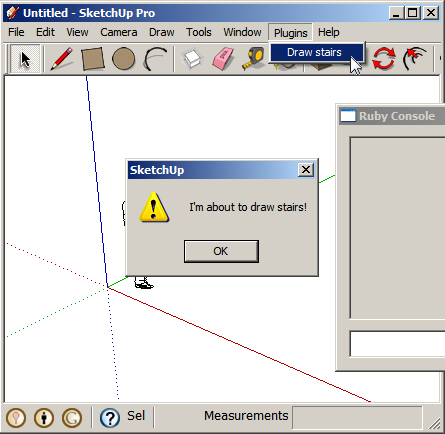Click the SketchUp app icon in title bar

pyautogui.click(x=13, y=13)
